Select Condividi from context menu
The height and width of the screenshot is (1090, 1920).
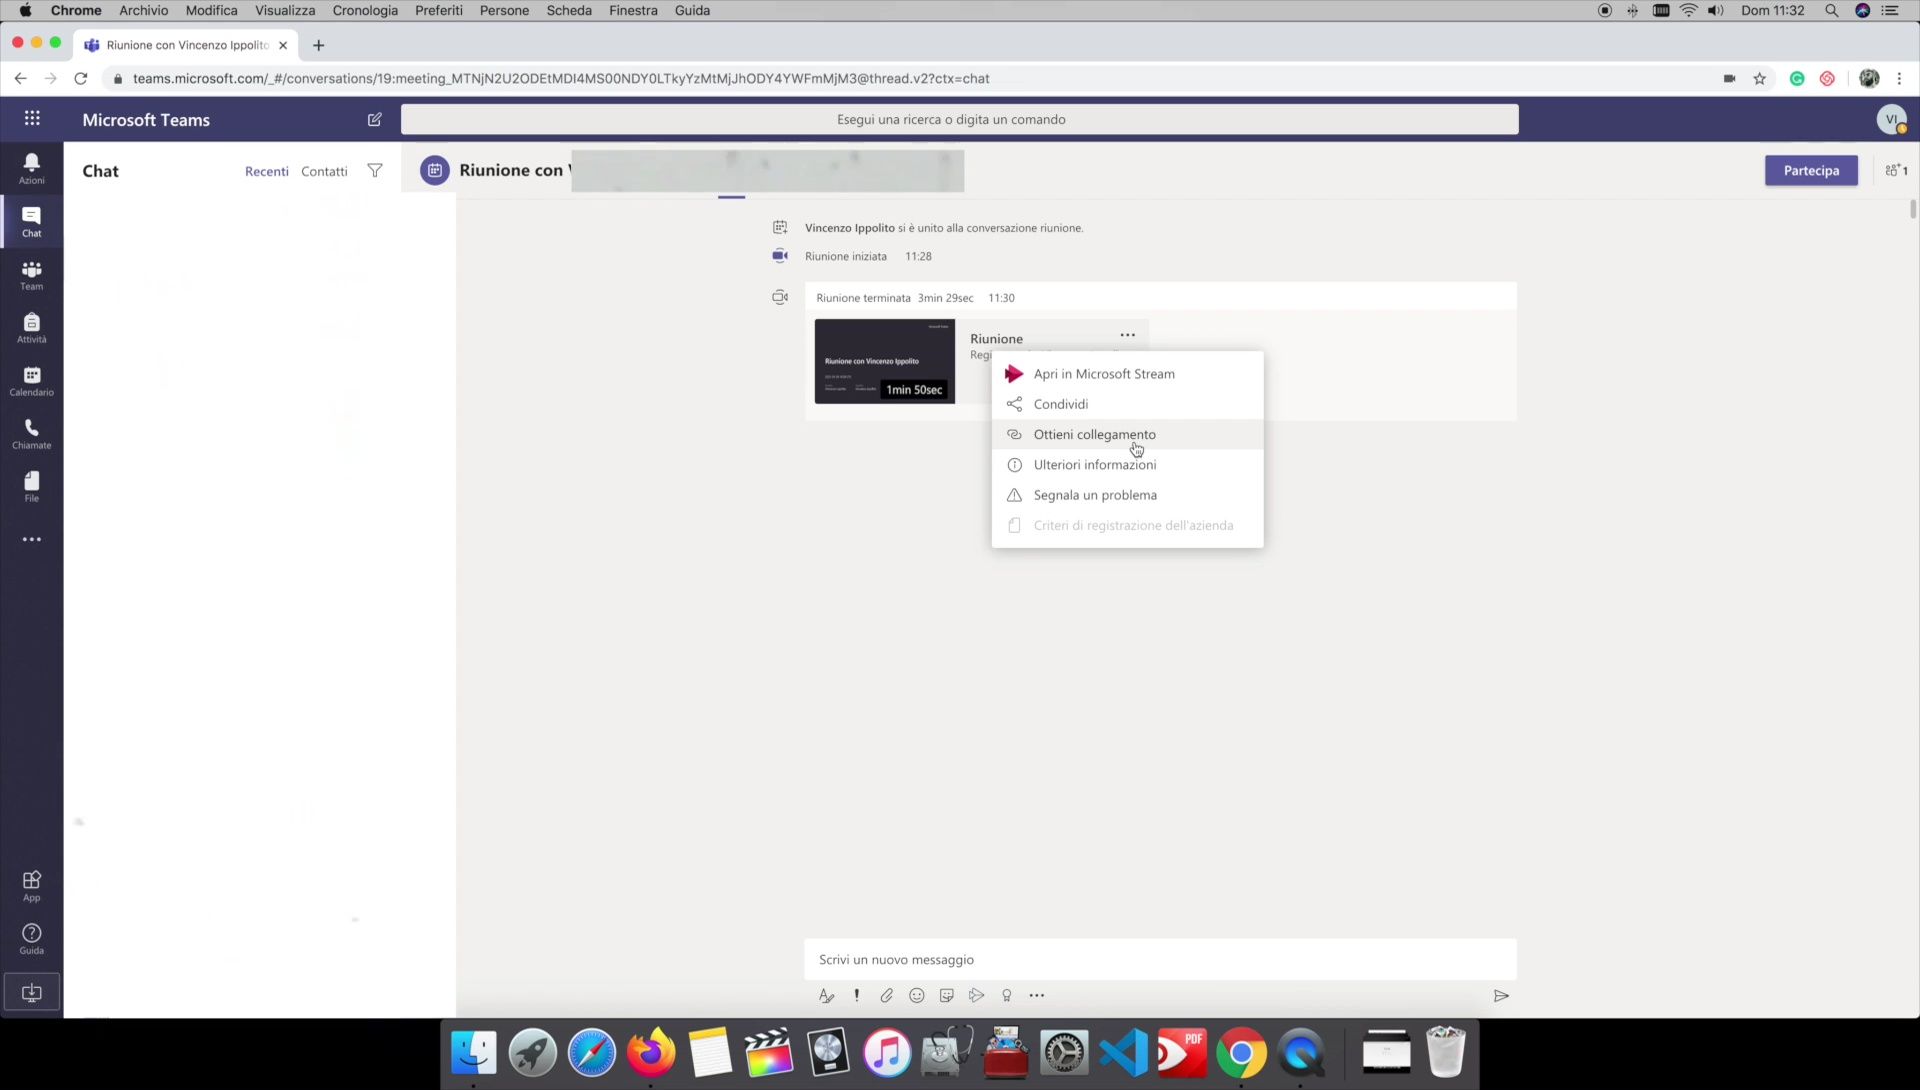tap(1128, 404)
